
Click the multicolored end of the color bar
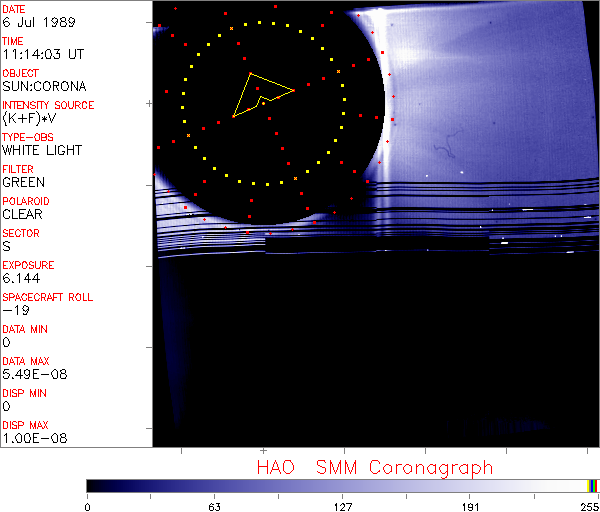(593, 485)
